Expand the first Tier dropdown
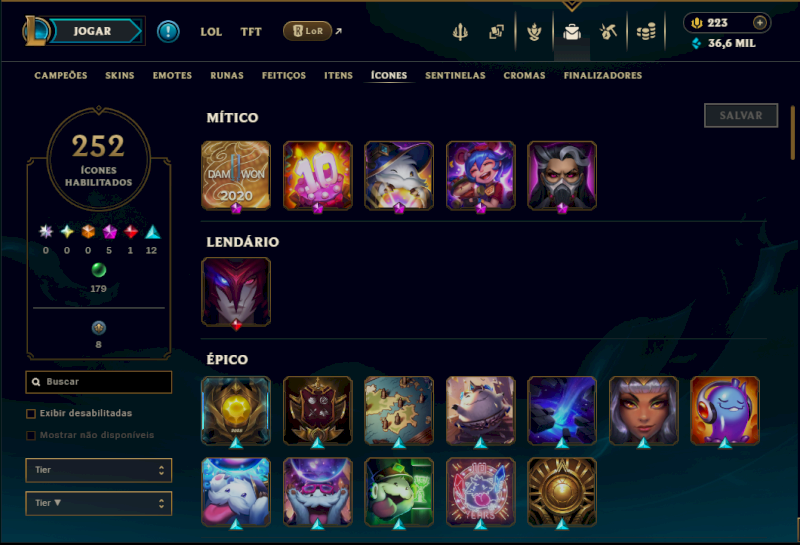Screen dimensions: 800x545 (x=98, y=470)
